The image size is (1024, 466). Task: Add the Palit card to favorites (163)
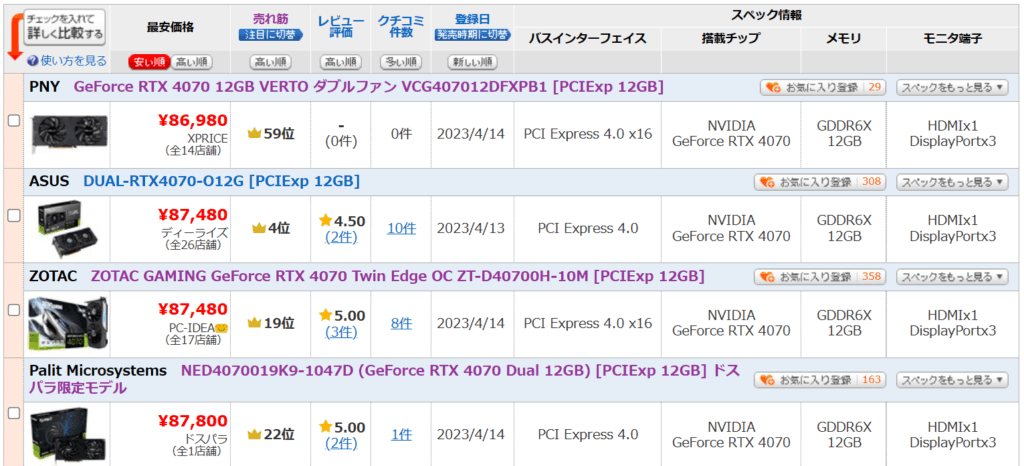click(x=820, y=379)
